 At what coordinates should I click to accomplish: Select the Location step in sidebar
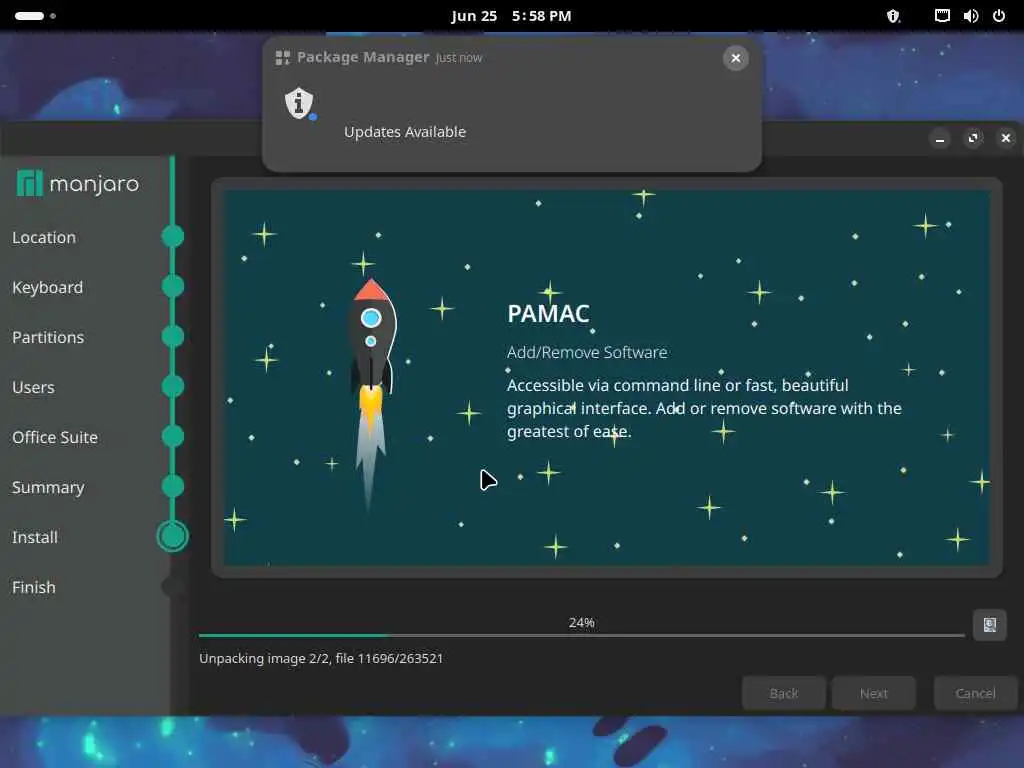click(x=44, y=238)
